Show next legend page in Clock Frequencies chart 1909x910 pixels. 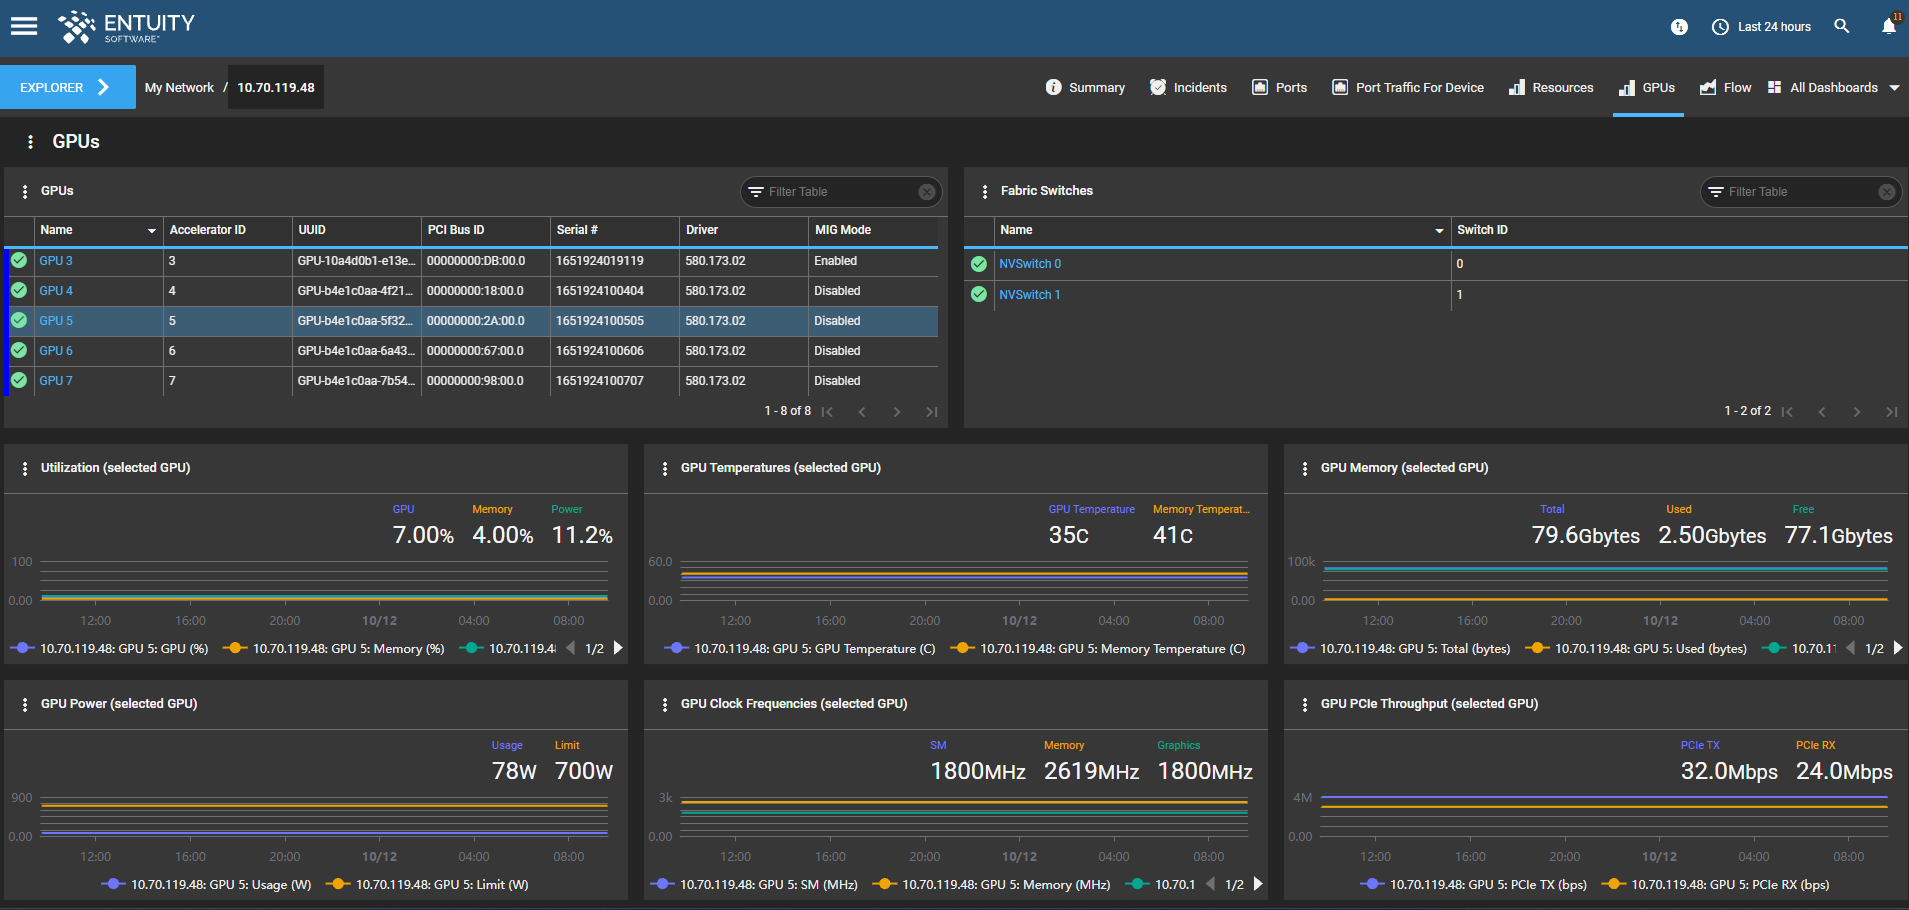pyautogui.click(x=1258, y=884)
